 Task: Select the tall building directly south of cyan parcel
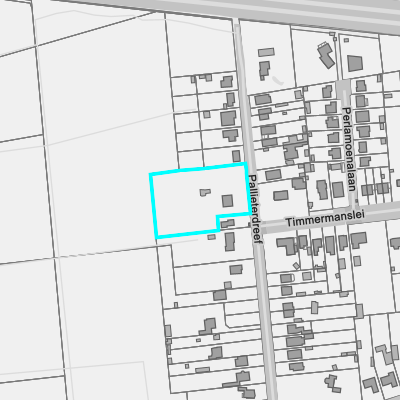point(230,242)
